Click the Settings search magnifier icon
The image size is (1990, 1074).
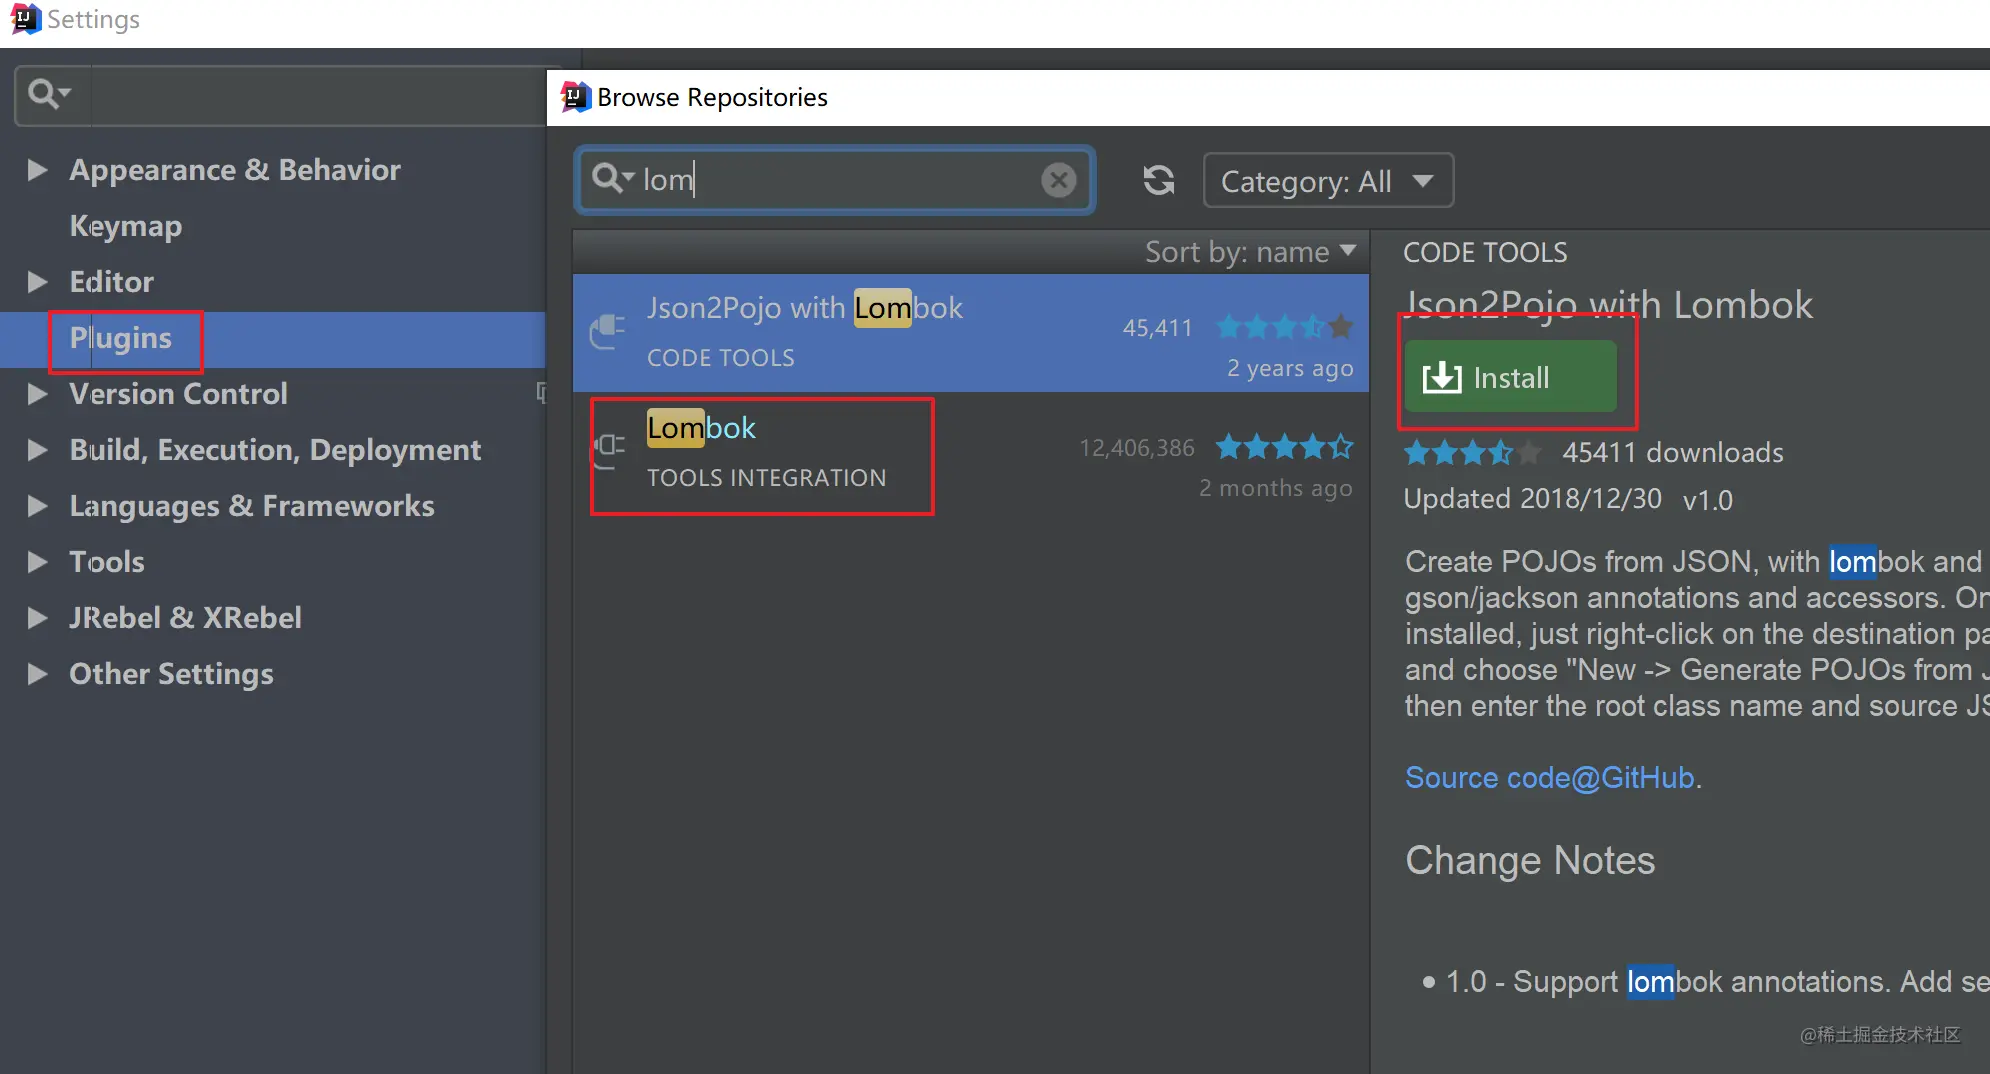click(49, 94)
